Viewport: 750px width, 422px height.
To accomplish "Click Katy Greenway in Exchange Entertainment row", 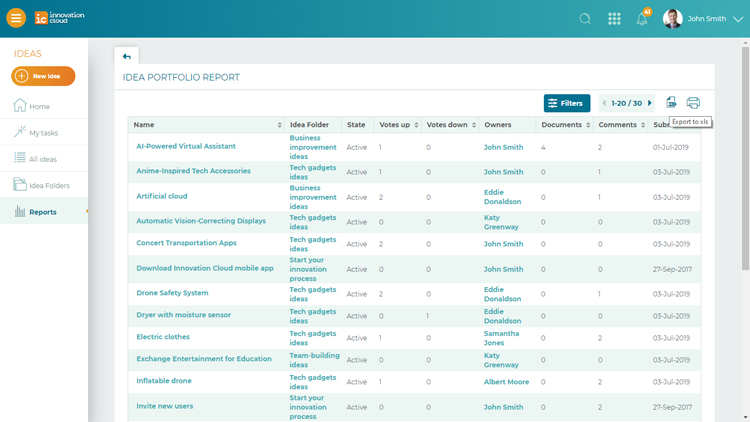I will [x=501, y=360].
